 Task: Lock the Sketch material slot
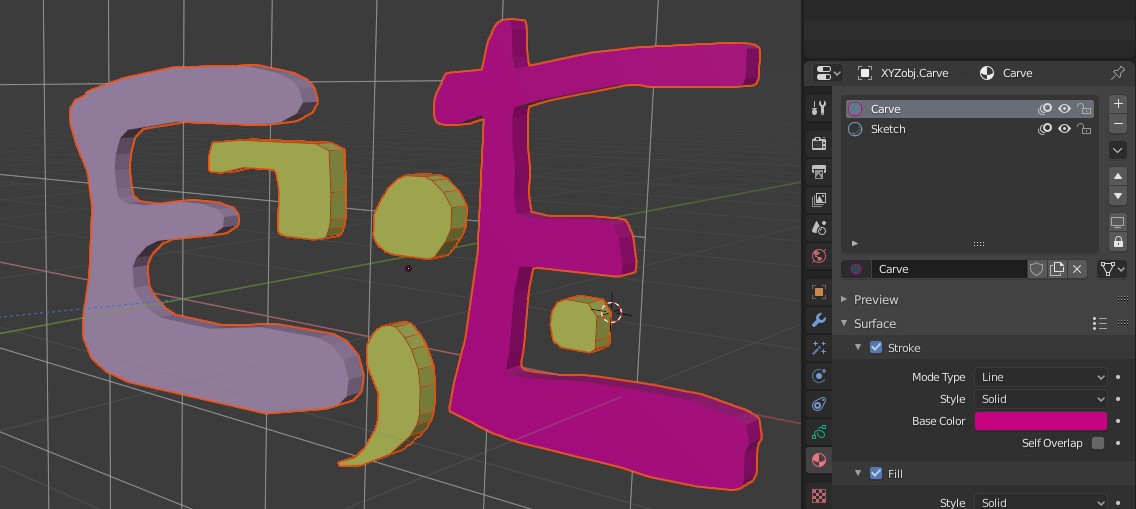click(1084, 129)
